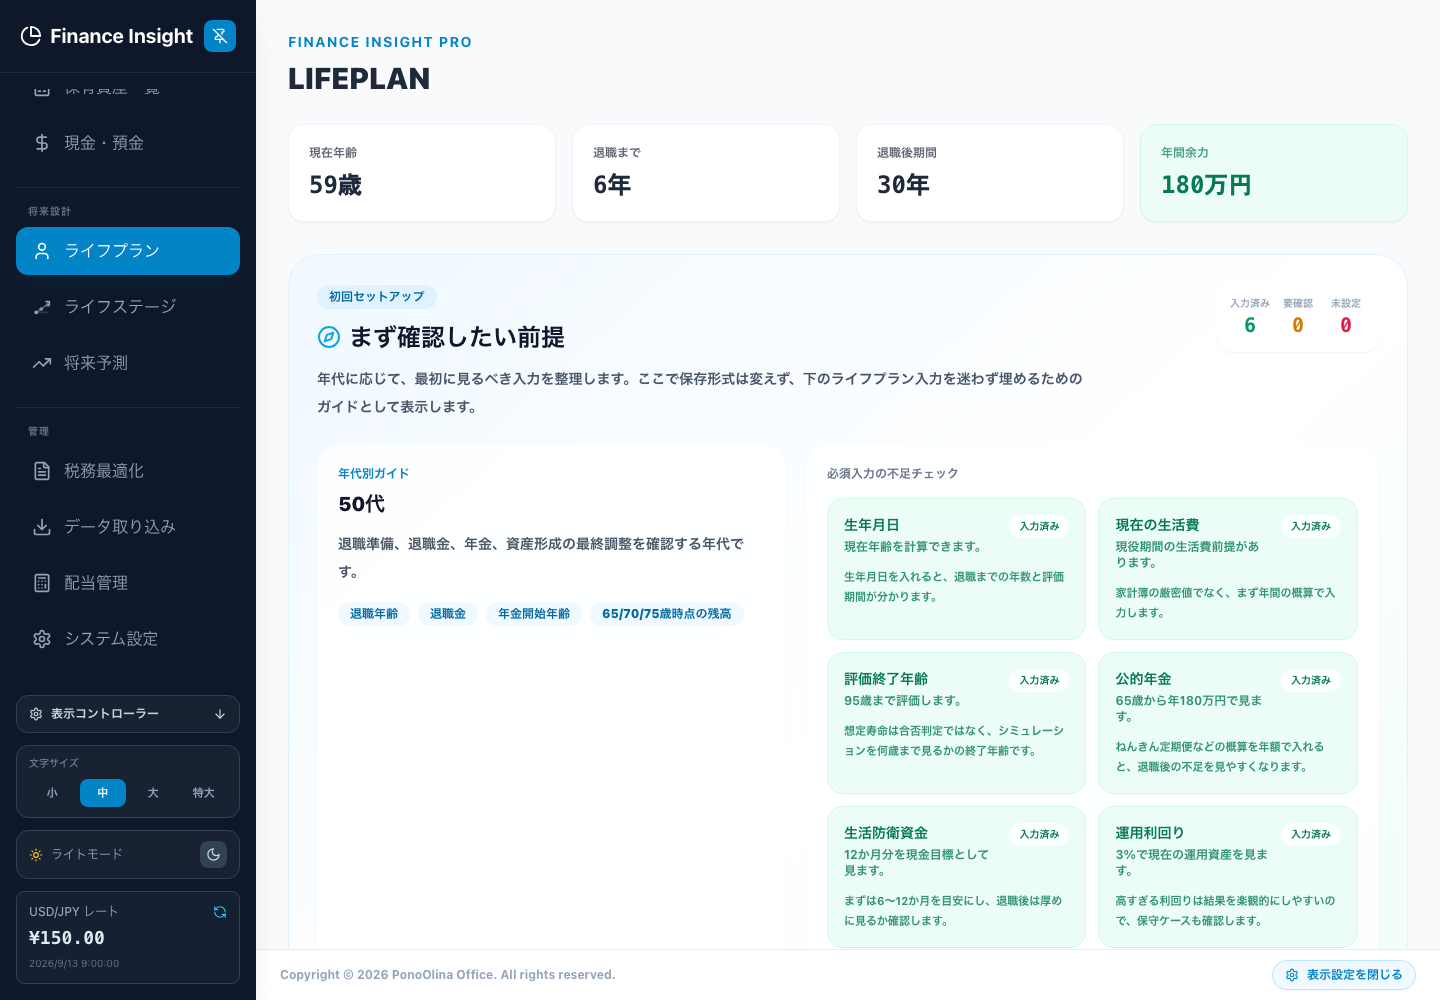Click the 未設定 count 0
This screenshot has width=1440, height=1000.
1346,325
